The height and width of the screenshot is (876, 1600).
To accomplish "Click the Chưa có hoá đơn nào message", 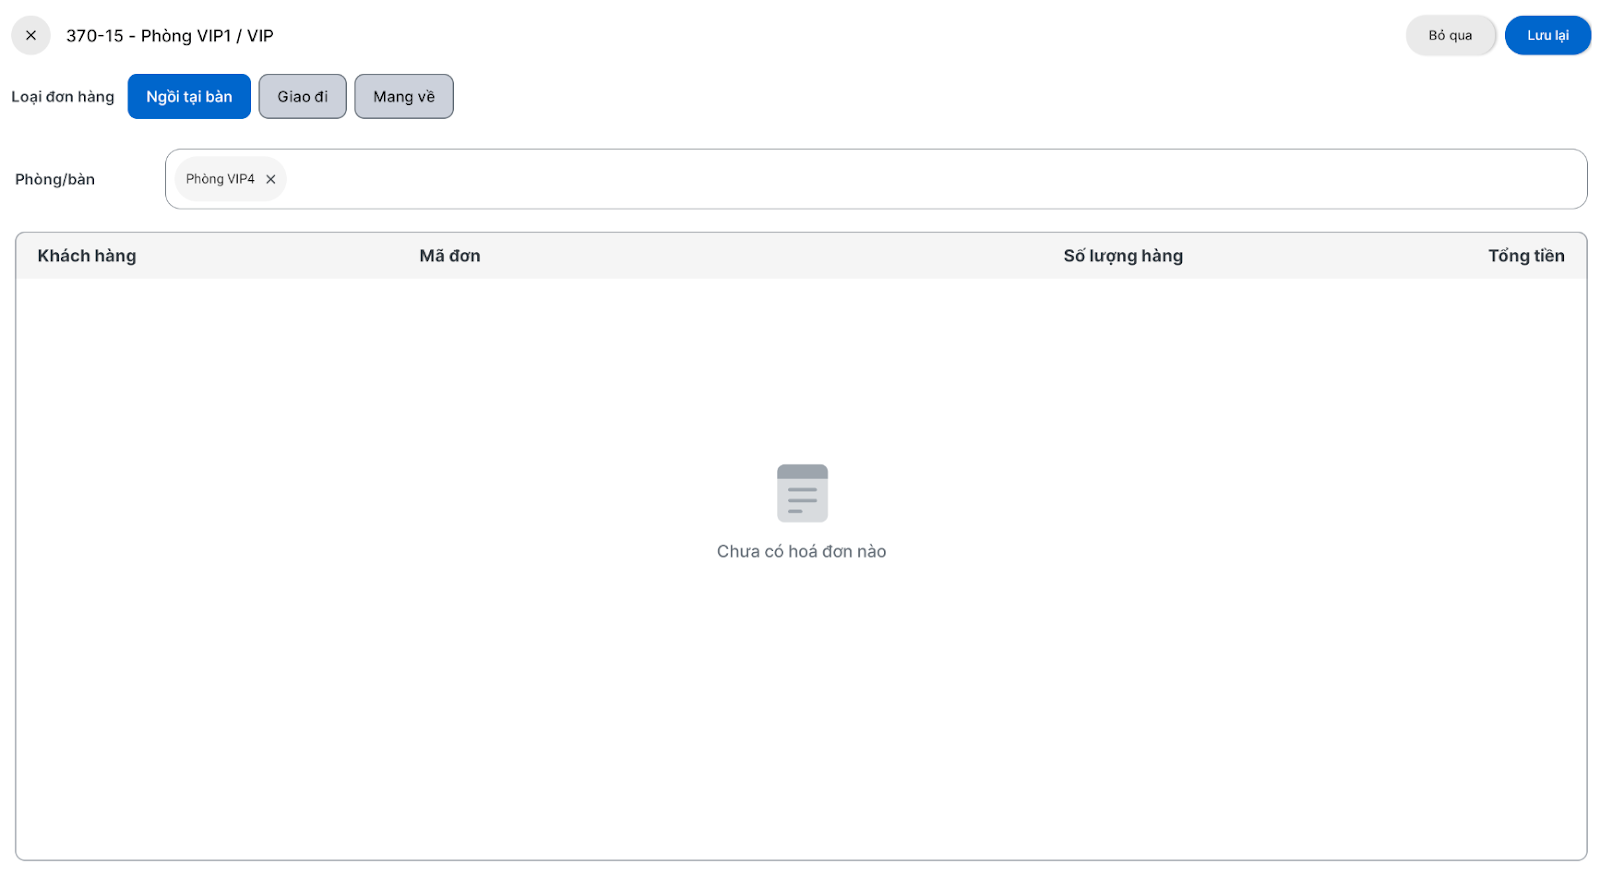I will point(801,551).
